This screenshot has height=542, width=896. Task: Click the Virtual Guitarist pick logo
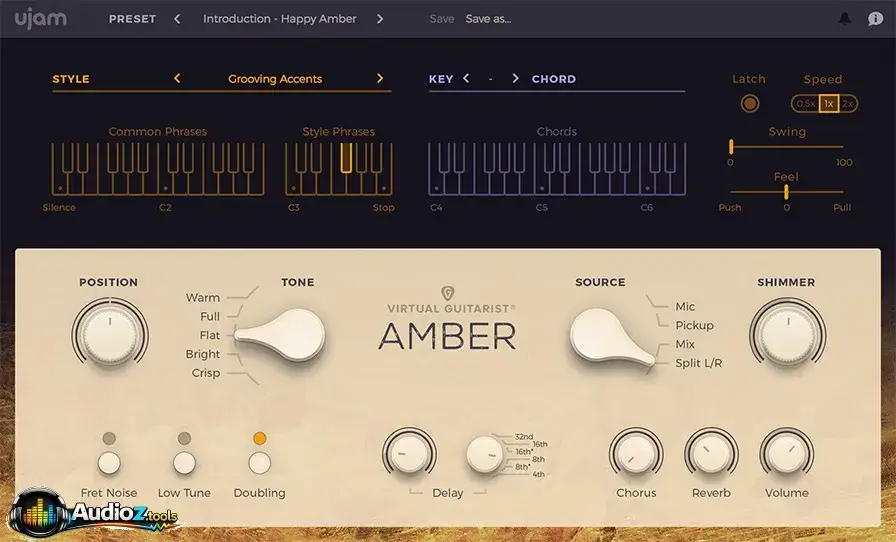448,294
